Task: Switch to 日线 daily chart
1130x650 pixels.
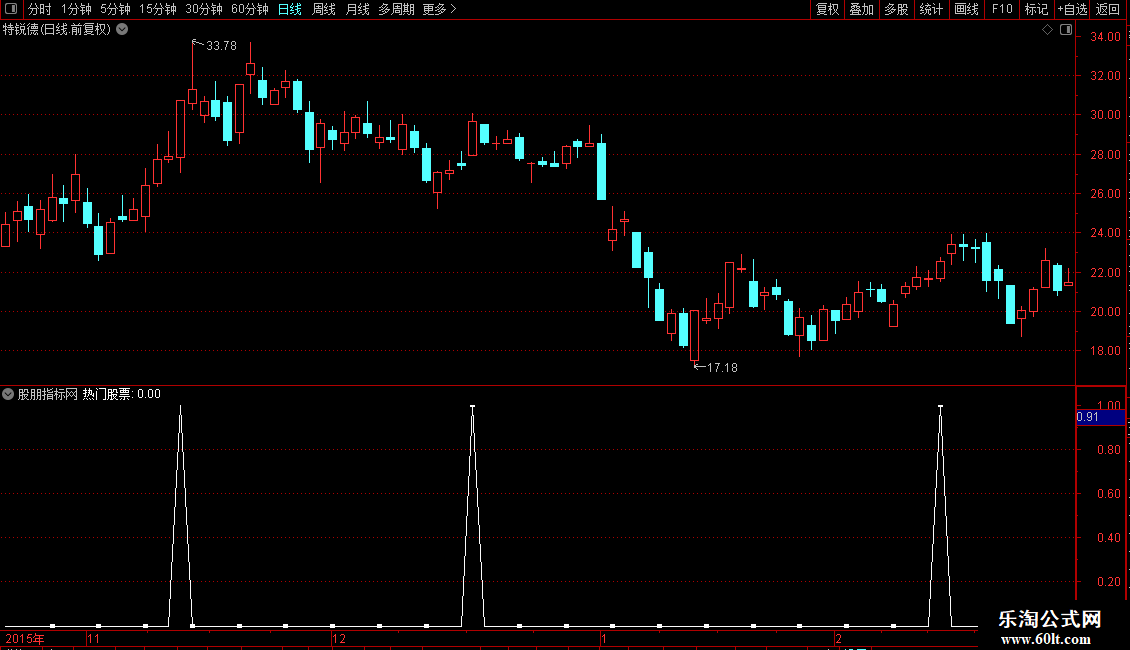Action: tap(290, 9)
